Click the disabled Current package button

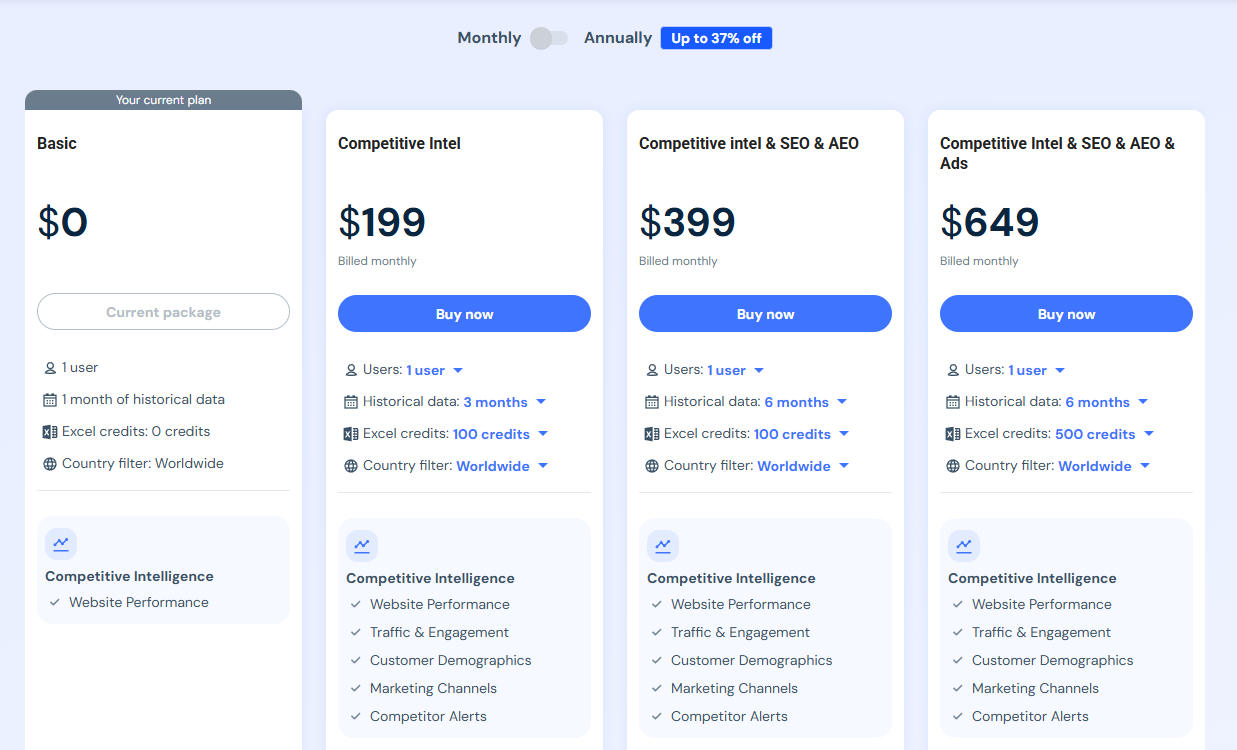pyautogui.click(x=163, y=312)
